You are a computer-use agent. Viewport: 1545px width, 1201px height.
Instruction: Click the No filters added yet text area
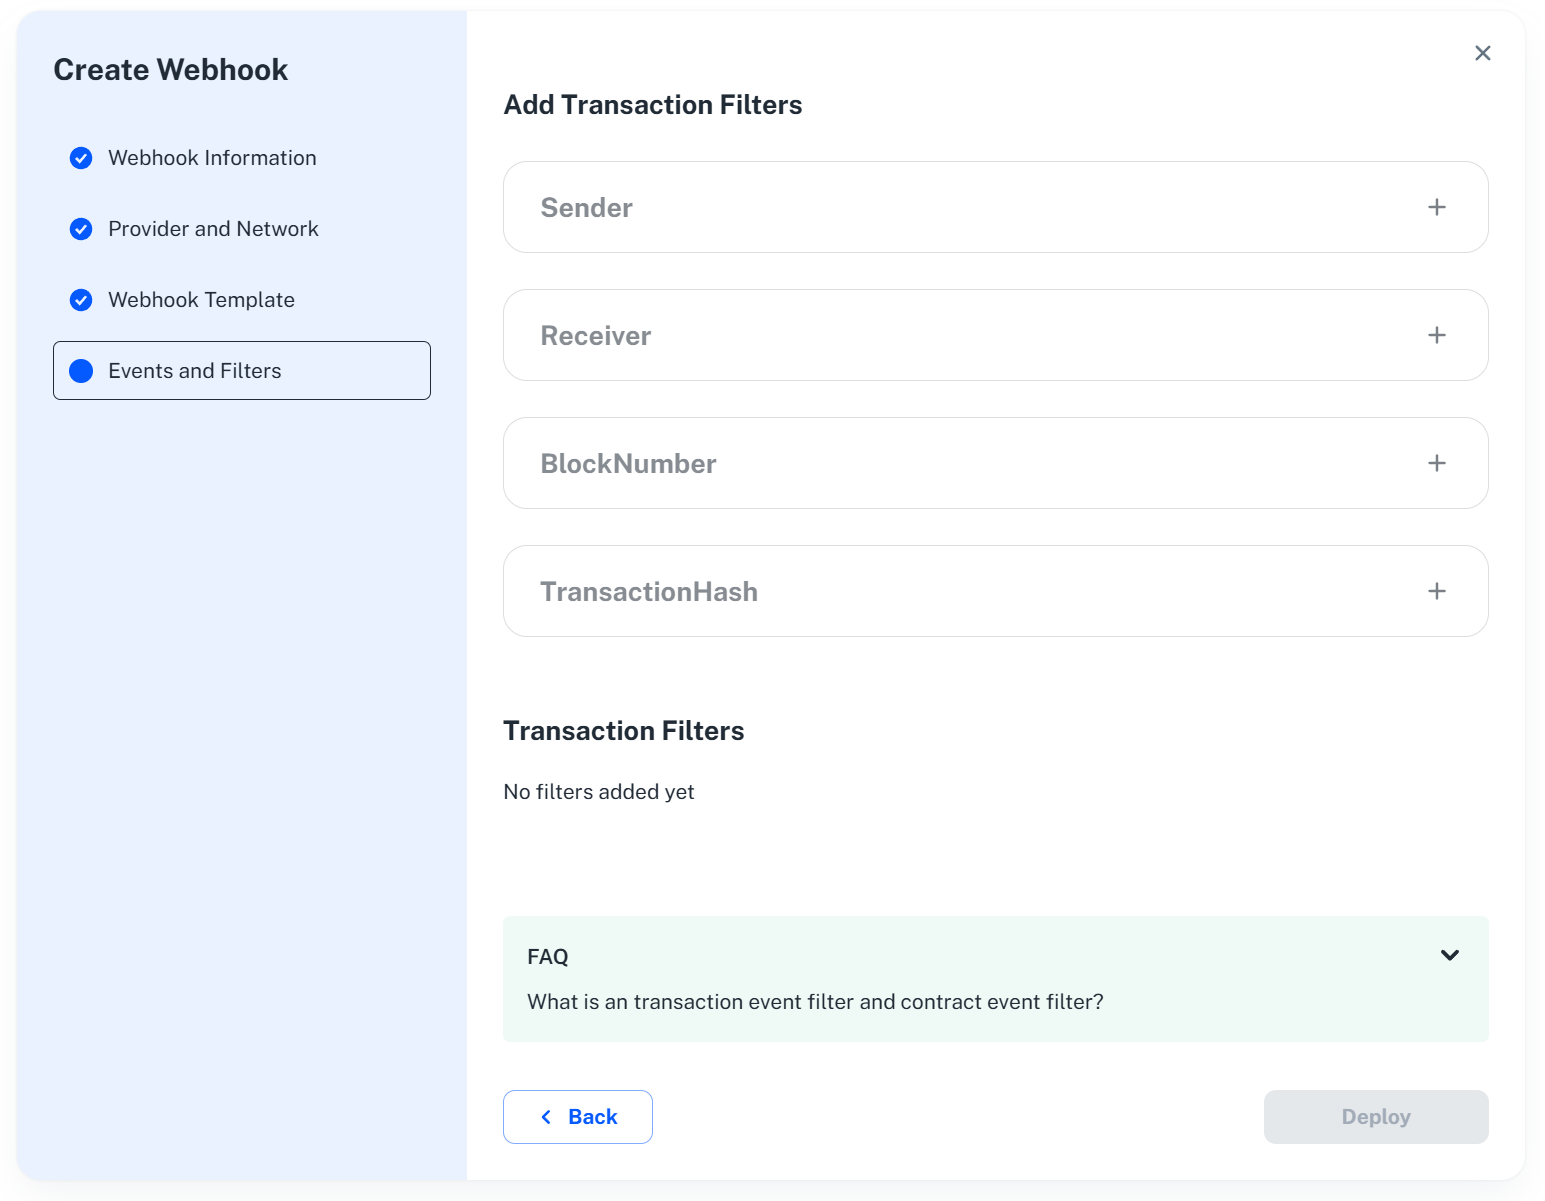point(599,791)
